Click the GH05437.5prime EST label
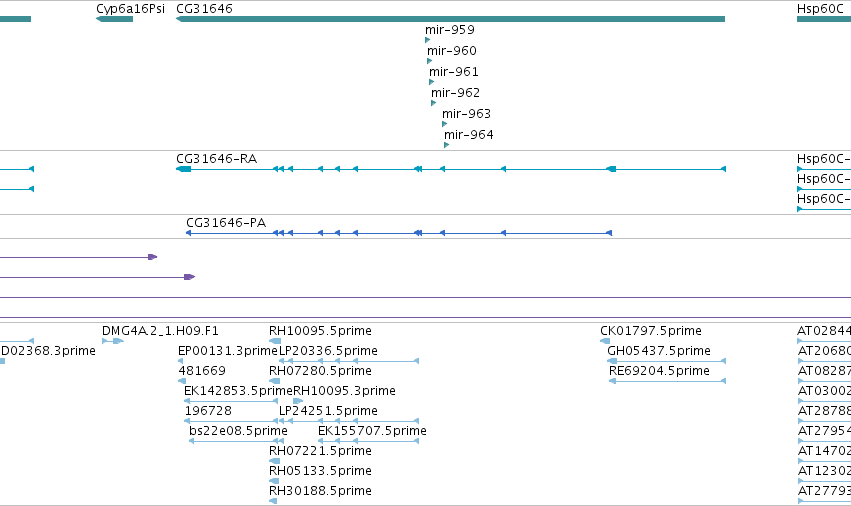Image resolution: width=851 pixels, height=506 pixels. tap(659, 351)
